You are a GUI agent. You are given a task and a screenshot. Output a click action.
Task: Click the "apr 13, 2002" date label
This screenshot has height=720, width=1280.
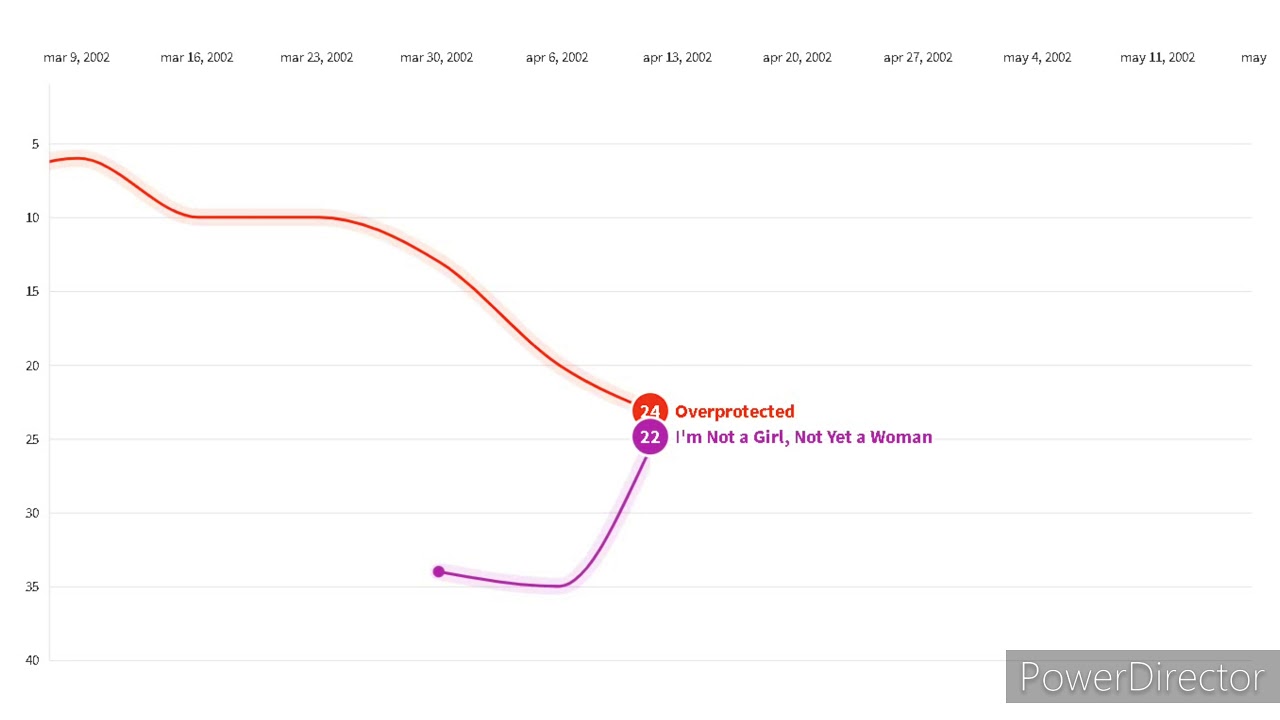click(677, 57)
